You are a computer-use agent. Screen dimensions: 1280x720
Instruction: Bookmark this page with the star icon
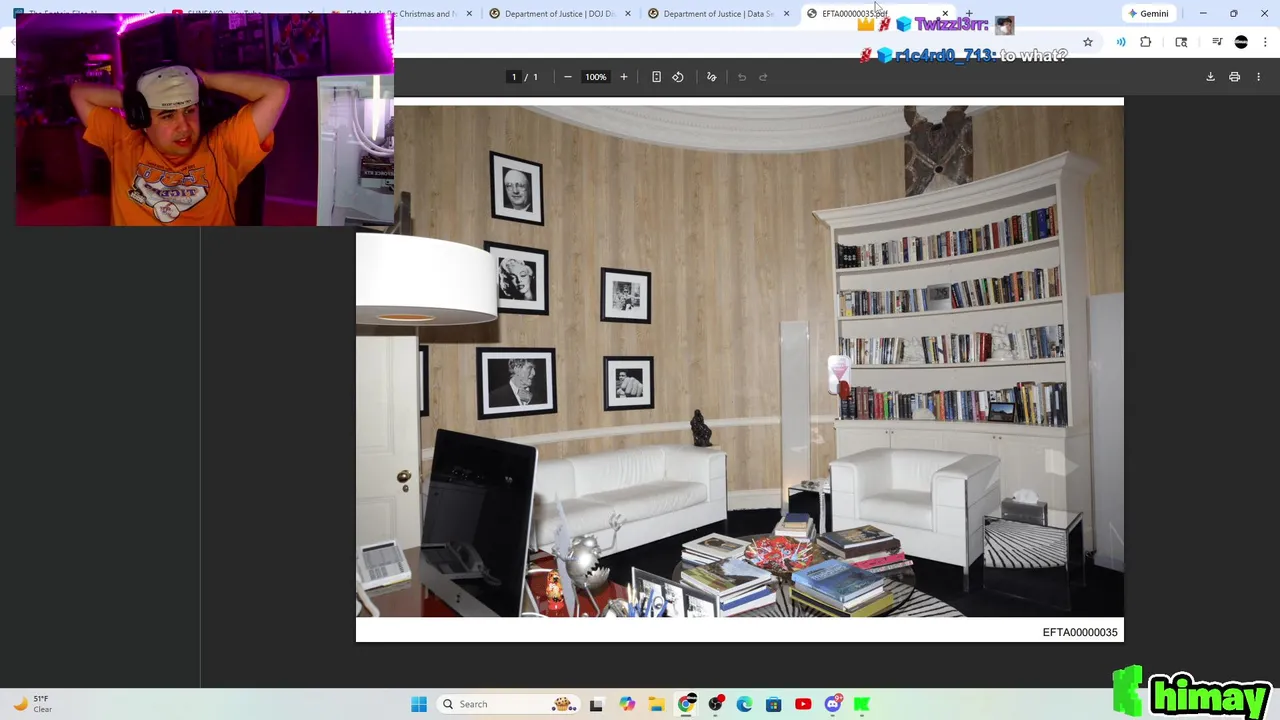click(x=1088, y=42)
